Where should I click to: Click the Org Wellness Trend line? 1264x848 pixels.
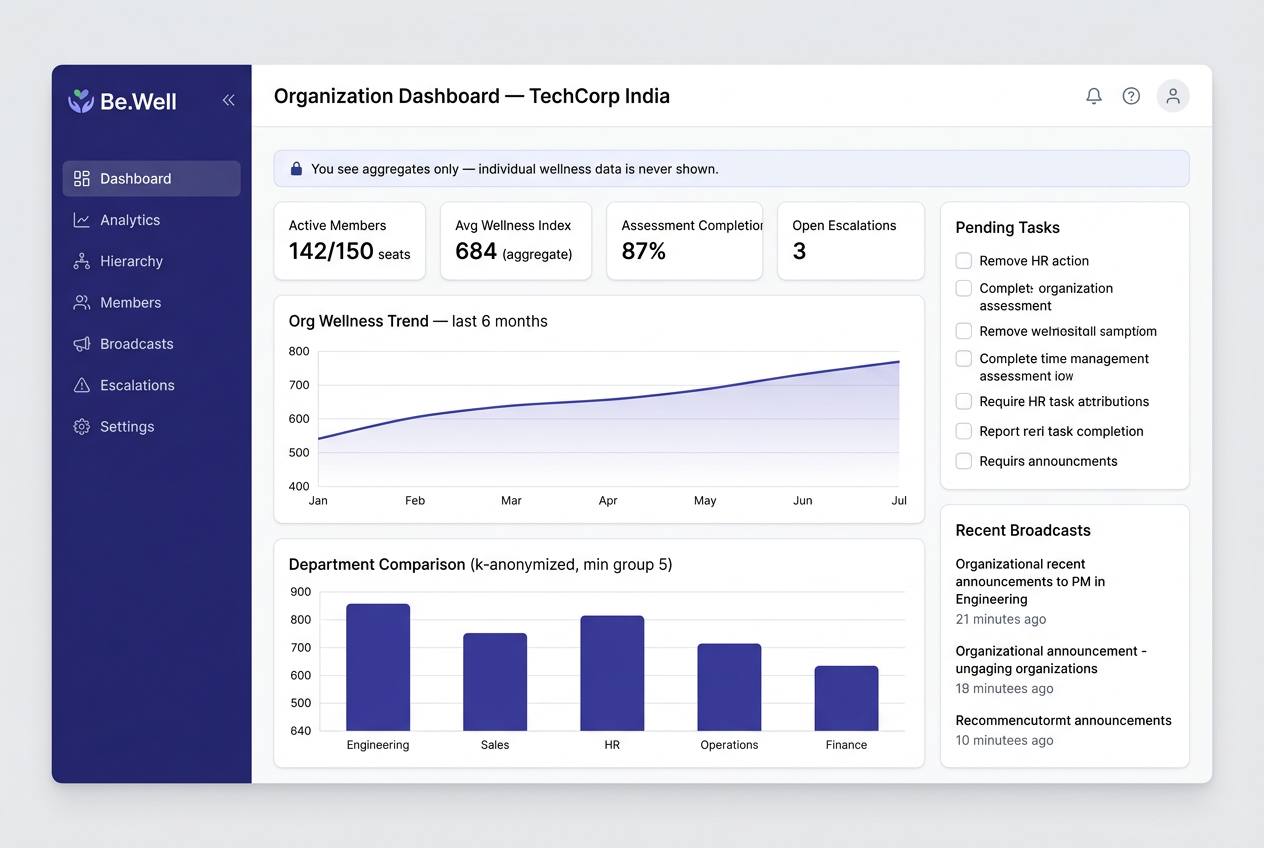[608, 400]
